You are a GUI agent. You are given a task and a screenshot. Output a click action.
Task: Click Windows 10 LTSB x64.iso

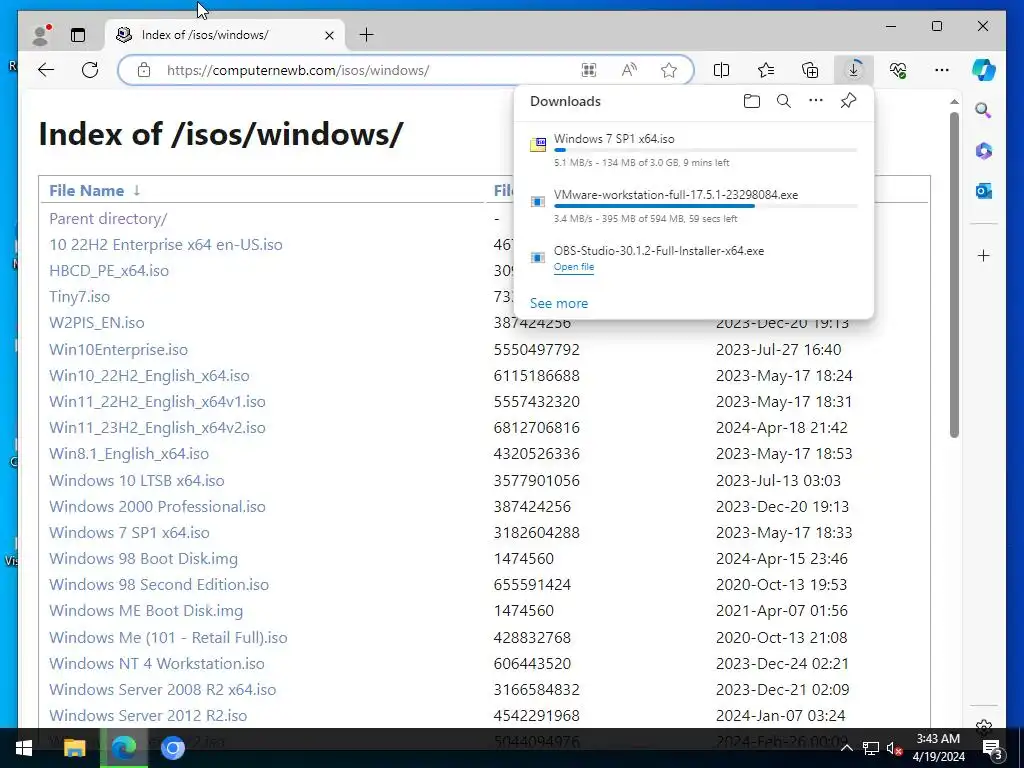coord(136,481)
